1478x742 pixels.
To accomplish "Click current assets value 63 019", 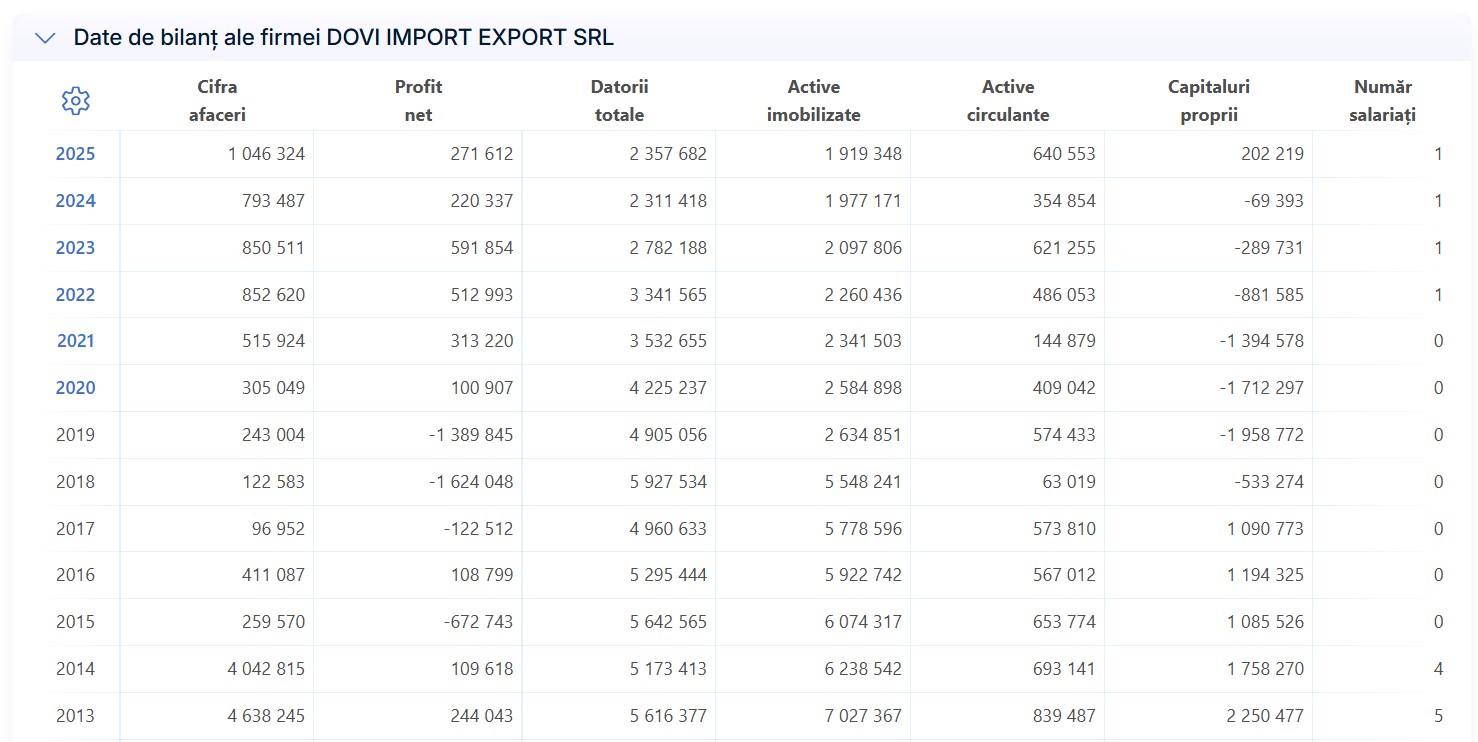I will point(1069,482).
